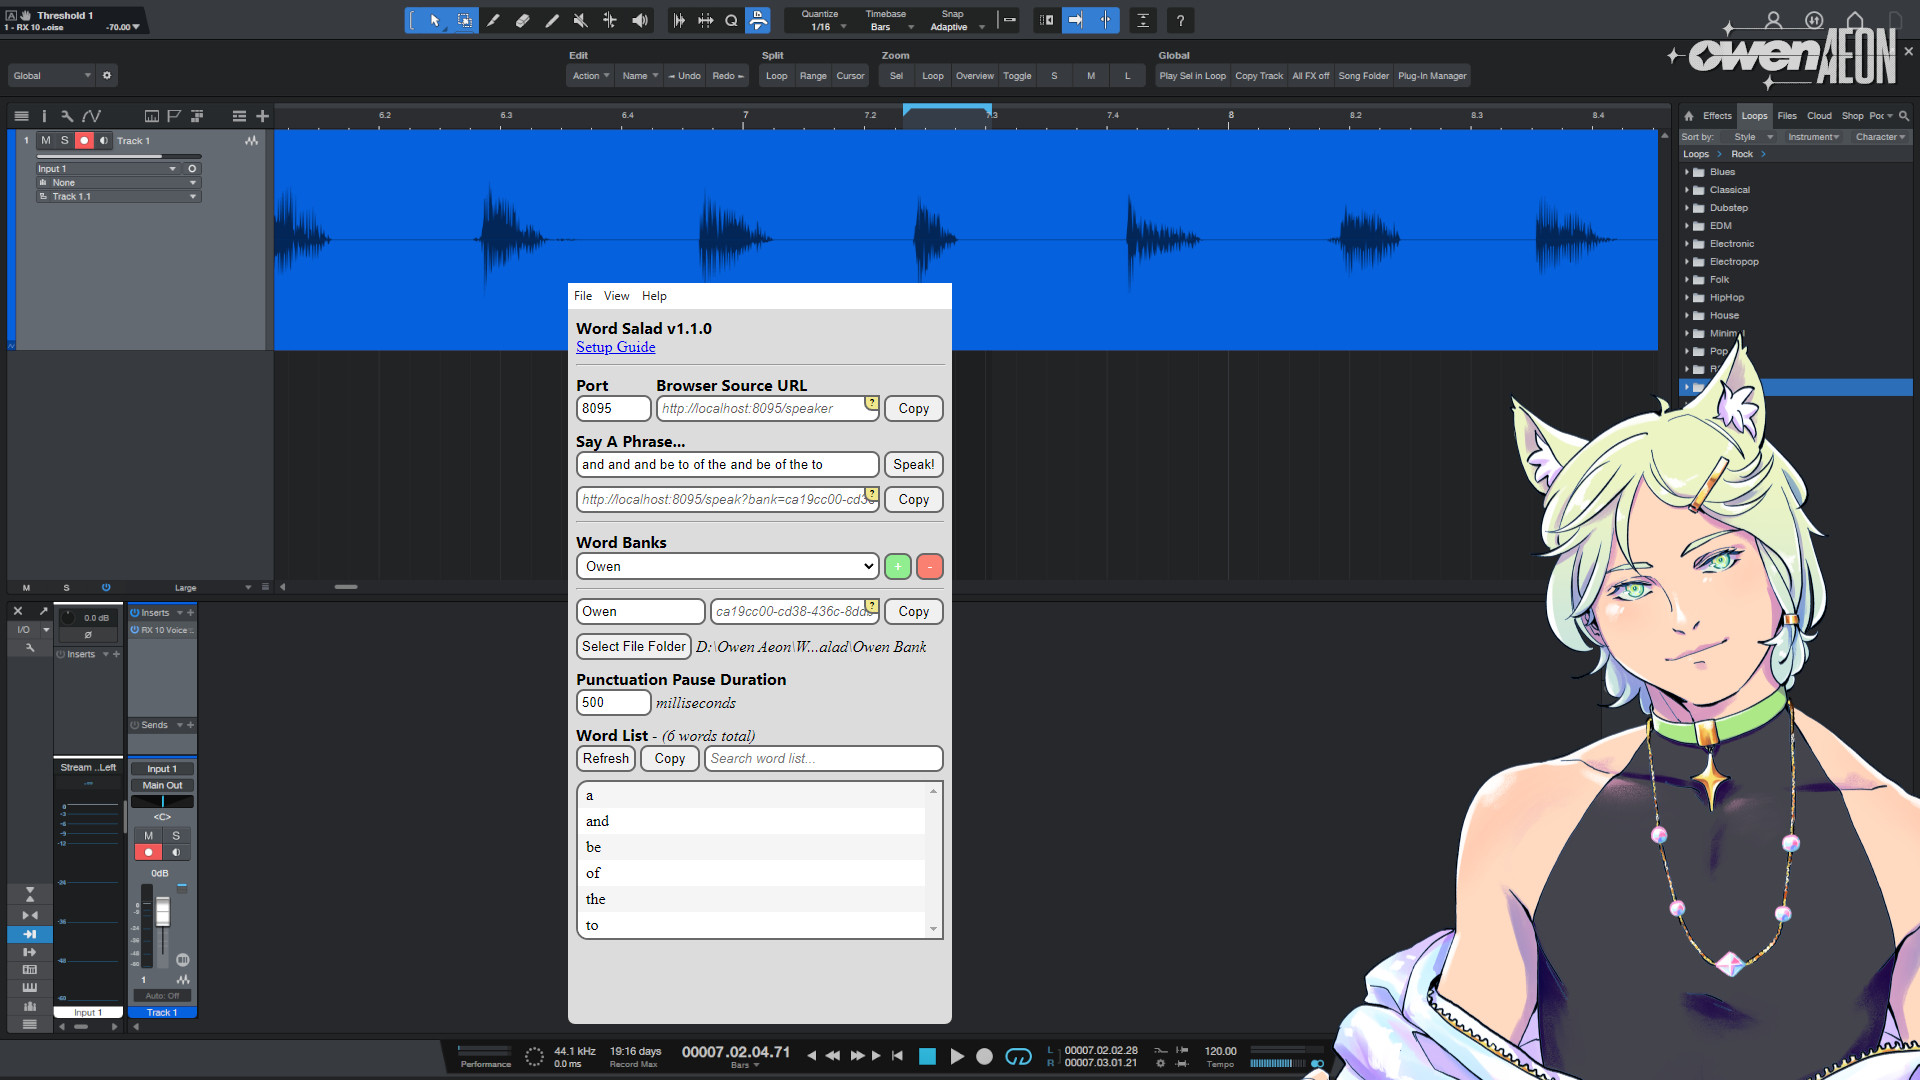This screenshot has width=1920, height=1080.
Task: Toggle autoscroll arrow button in toolbar
Action: 1076,20
